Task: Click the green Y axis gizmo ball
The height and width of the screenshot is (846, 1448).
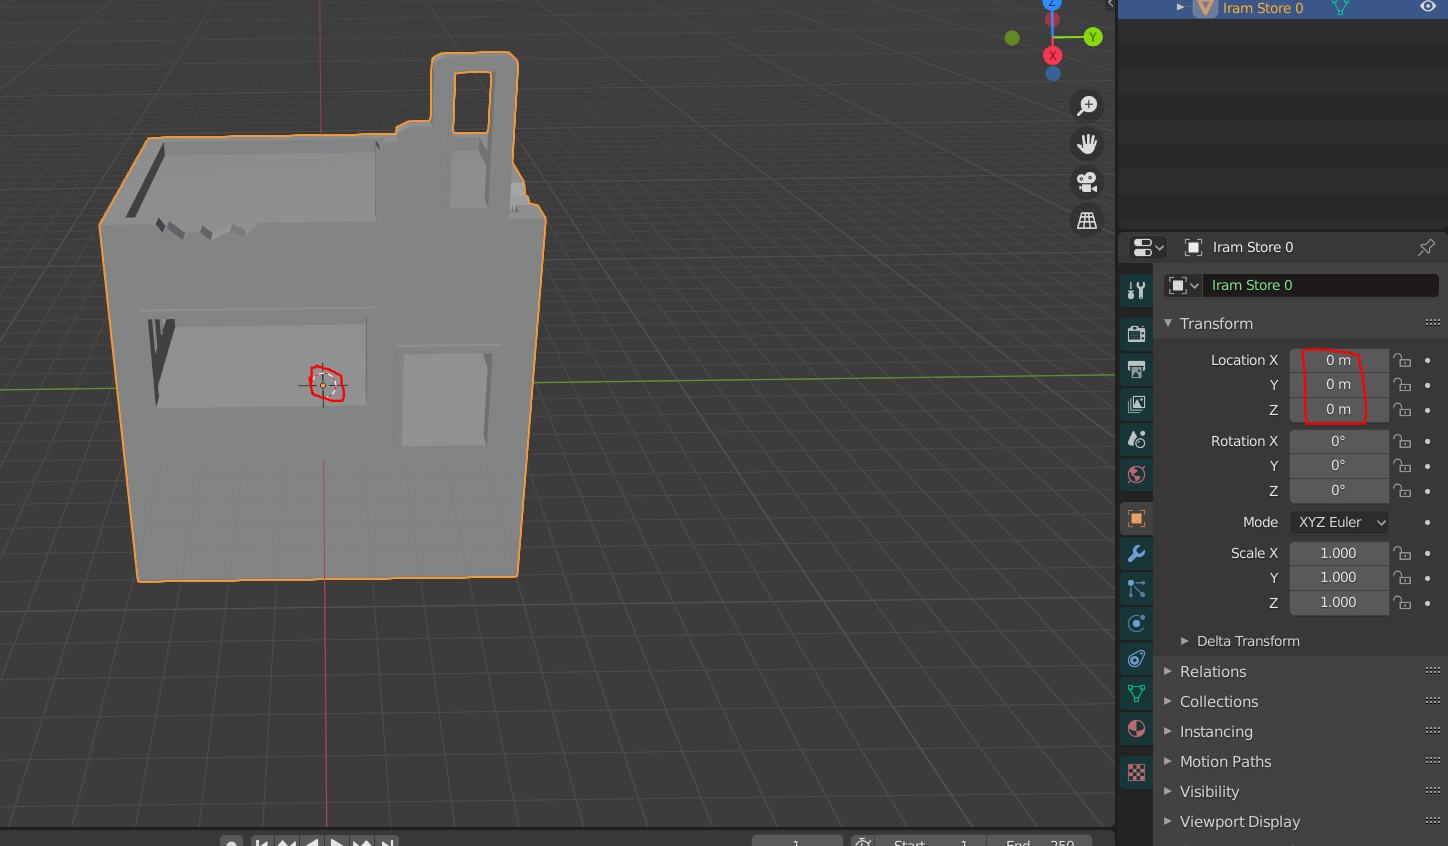Action: point(1093,37)
